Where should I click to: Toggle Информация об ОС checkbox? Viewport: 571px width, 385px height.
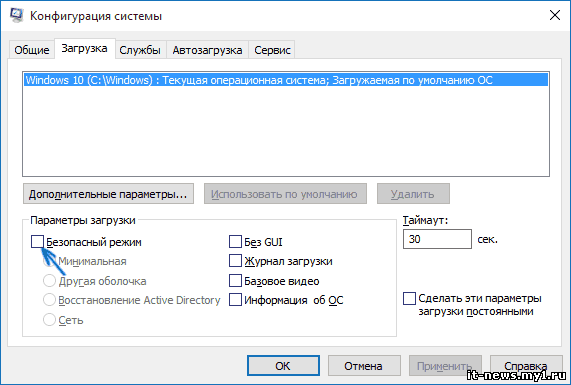click(x=235, y=300)
